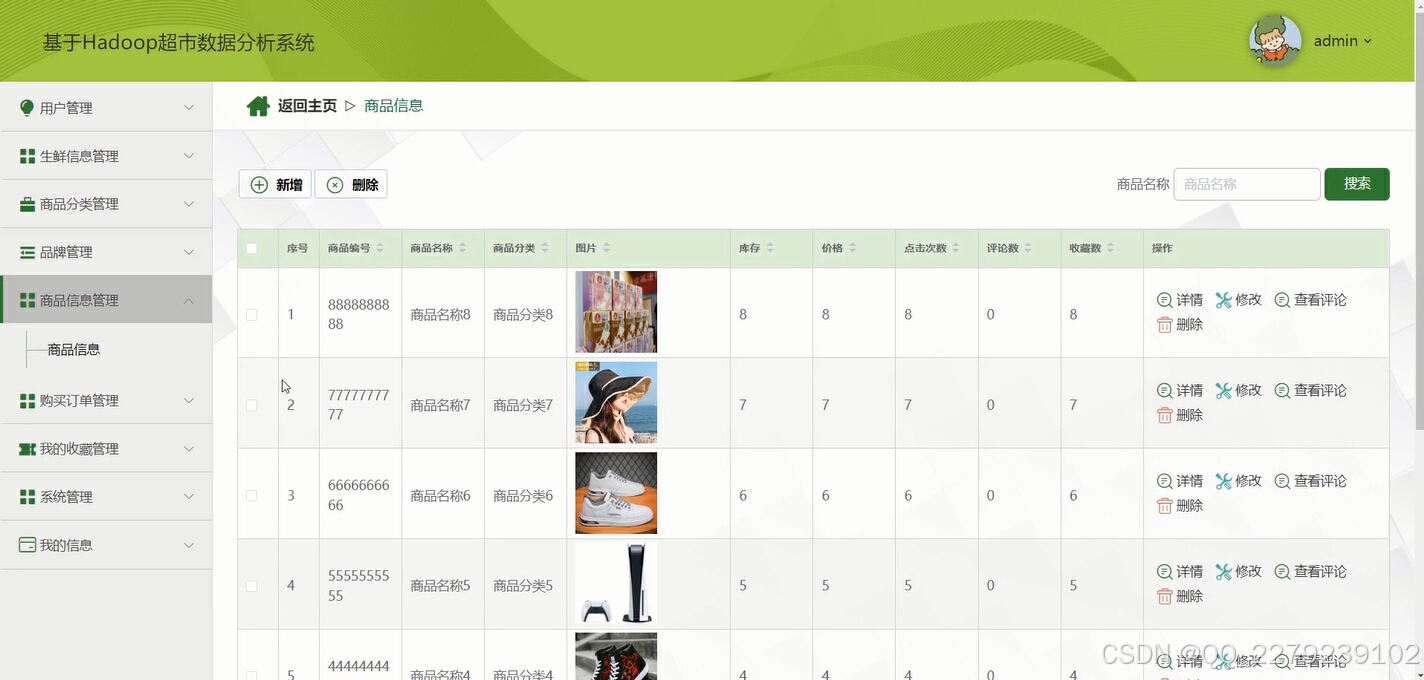Image resolution: width=1424 pixels, height=680 pixels.
Task: Expand the 品牌管理 sidebar chevron
Action: [189, 252]
